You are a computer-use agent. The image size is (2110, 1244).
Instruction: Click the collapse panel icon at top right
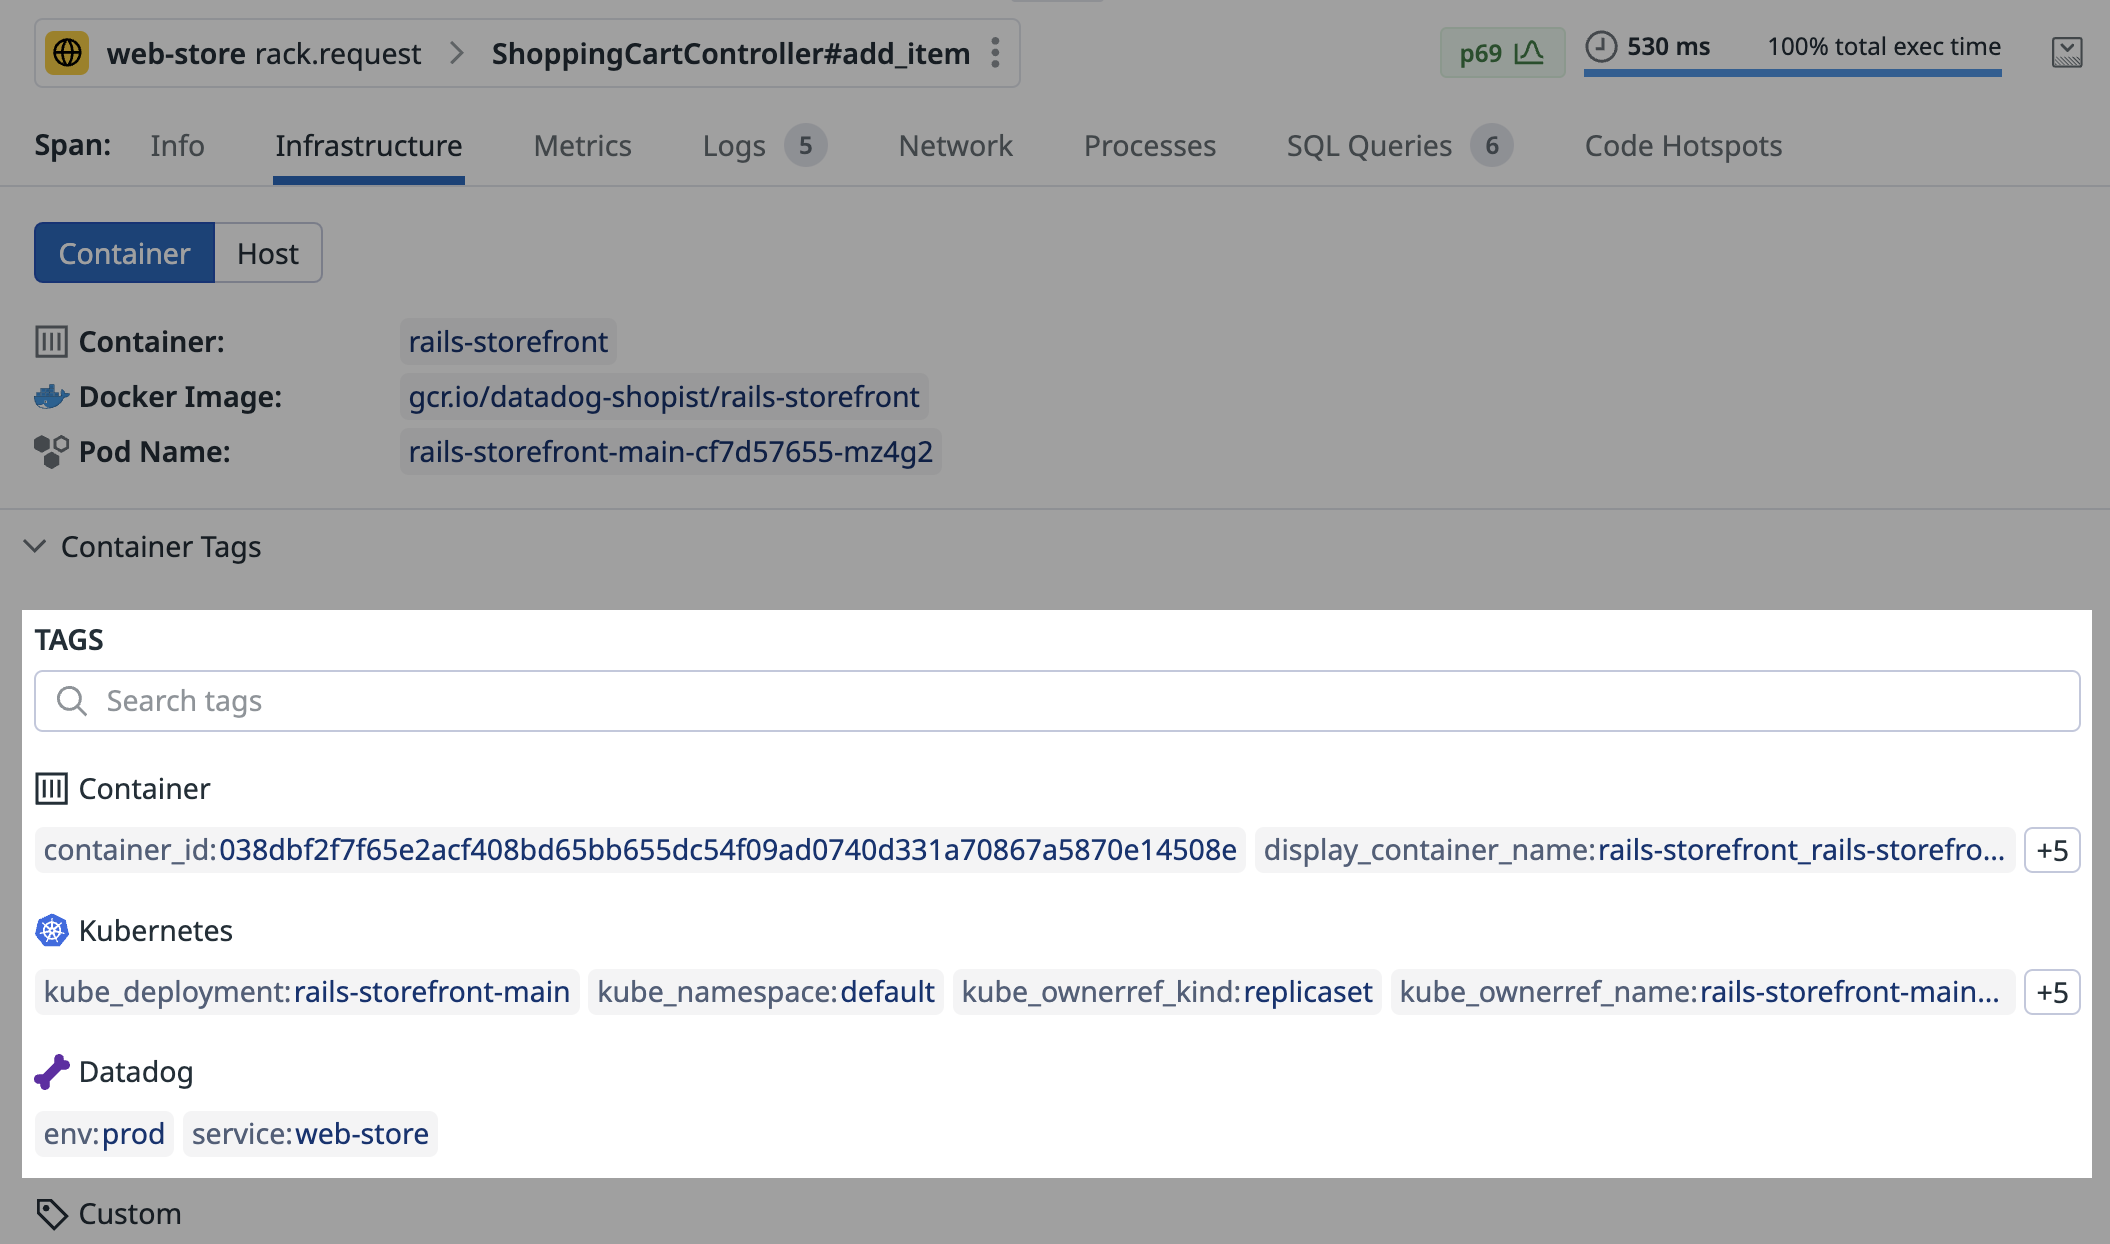click(x=2067, y=52)
